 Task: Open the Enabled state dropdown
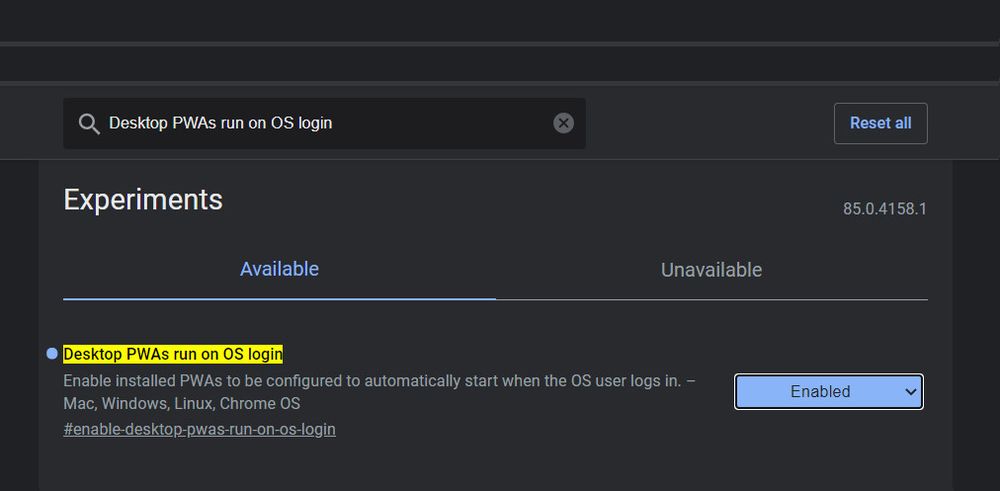820,392
